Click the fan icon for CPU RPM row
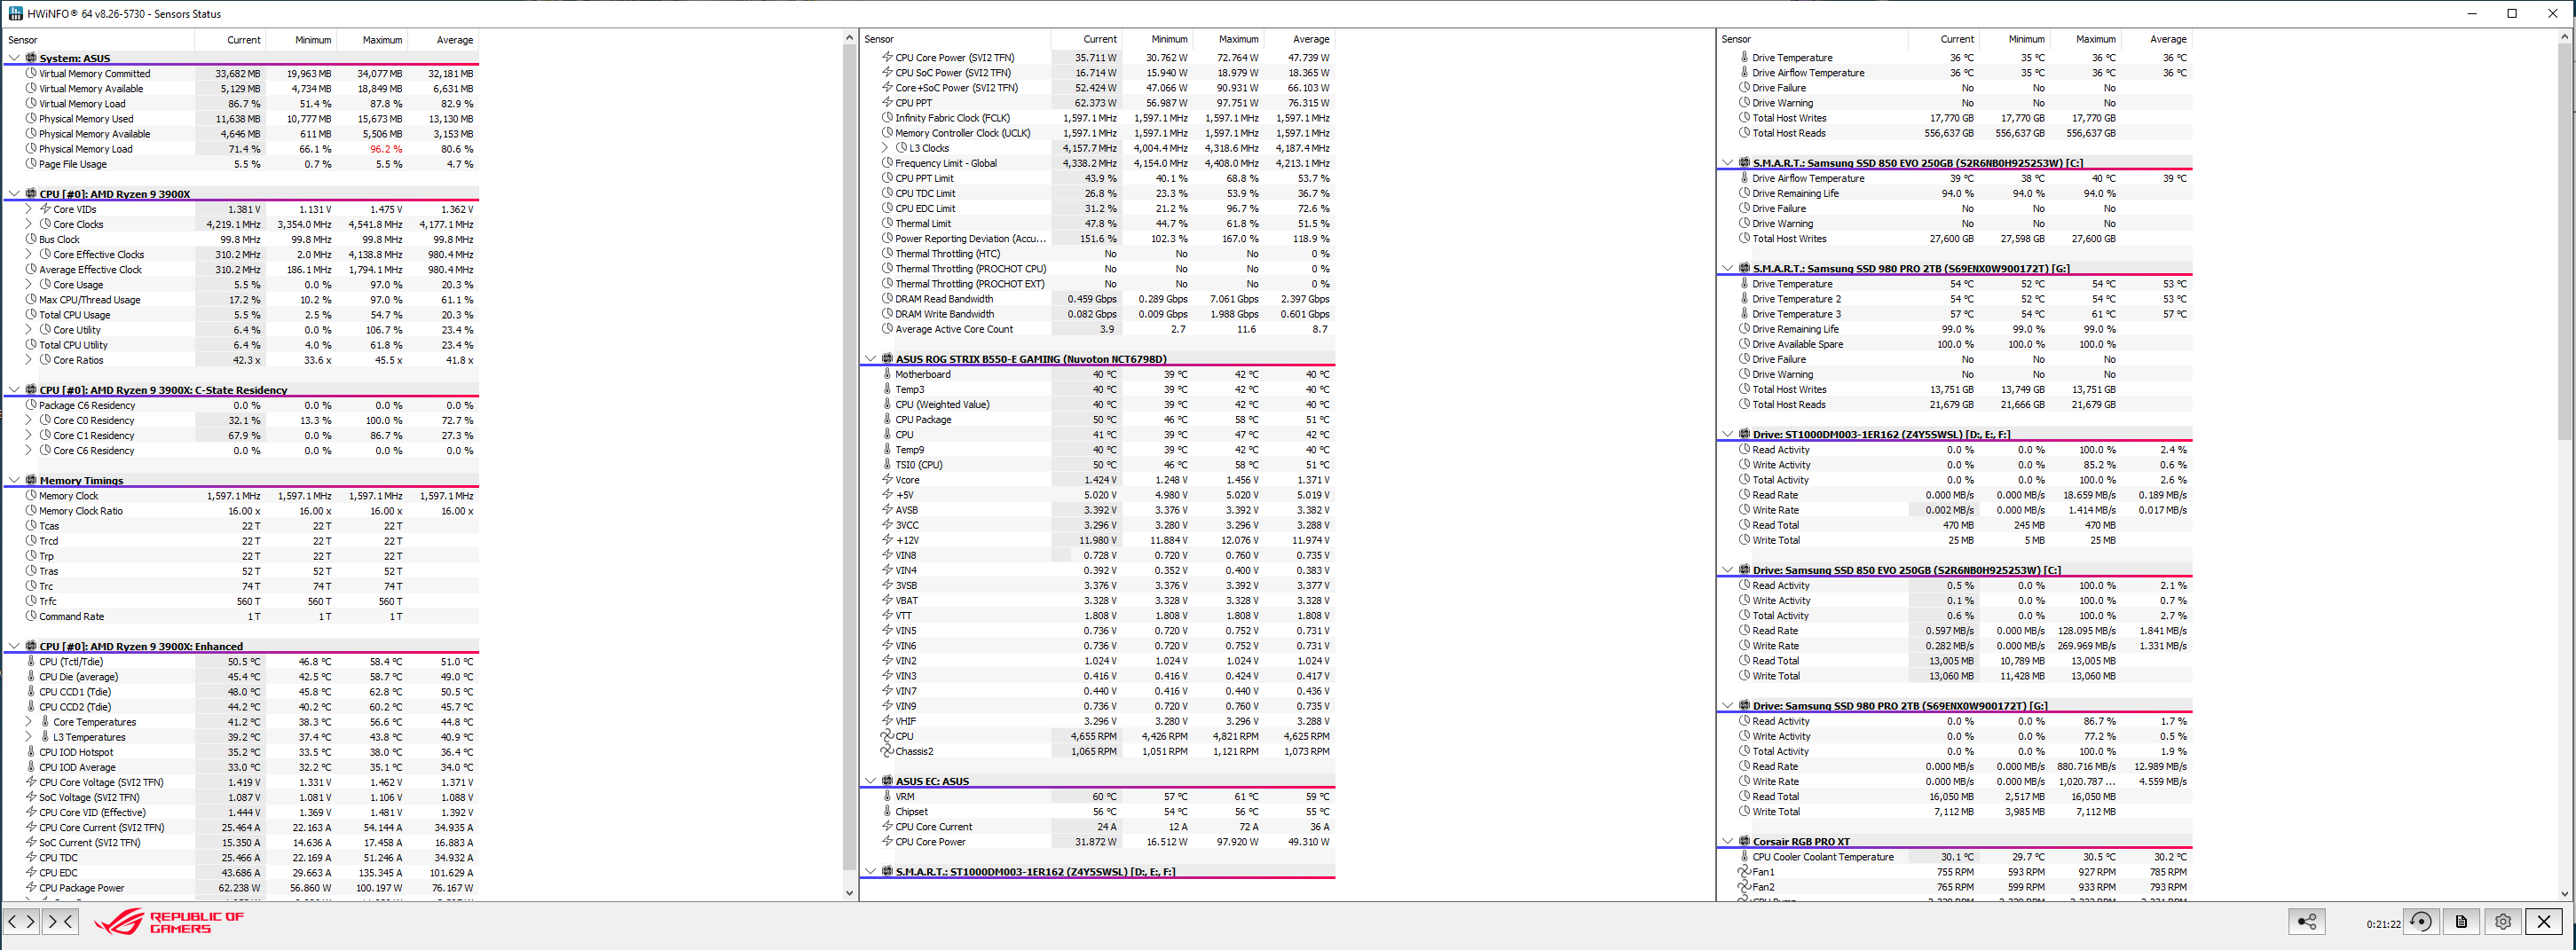Viewport: 2576px width, 950px height. (887, 736)
